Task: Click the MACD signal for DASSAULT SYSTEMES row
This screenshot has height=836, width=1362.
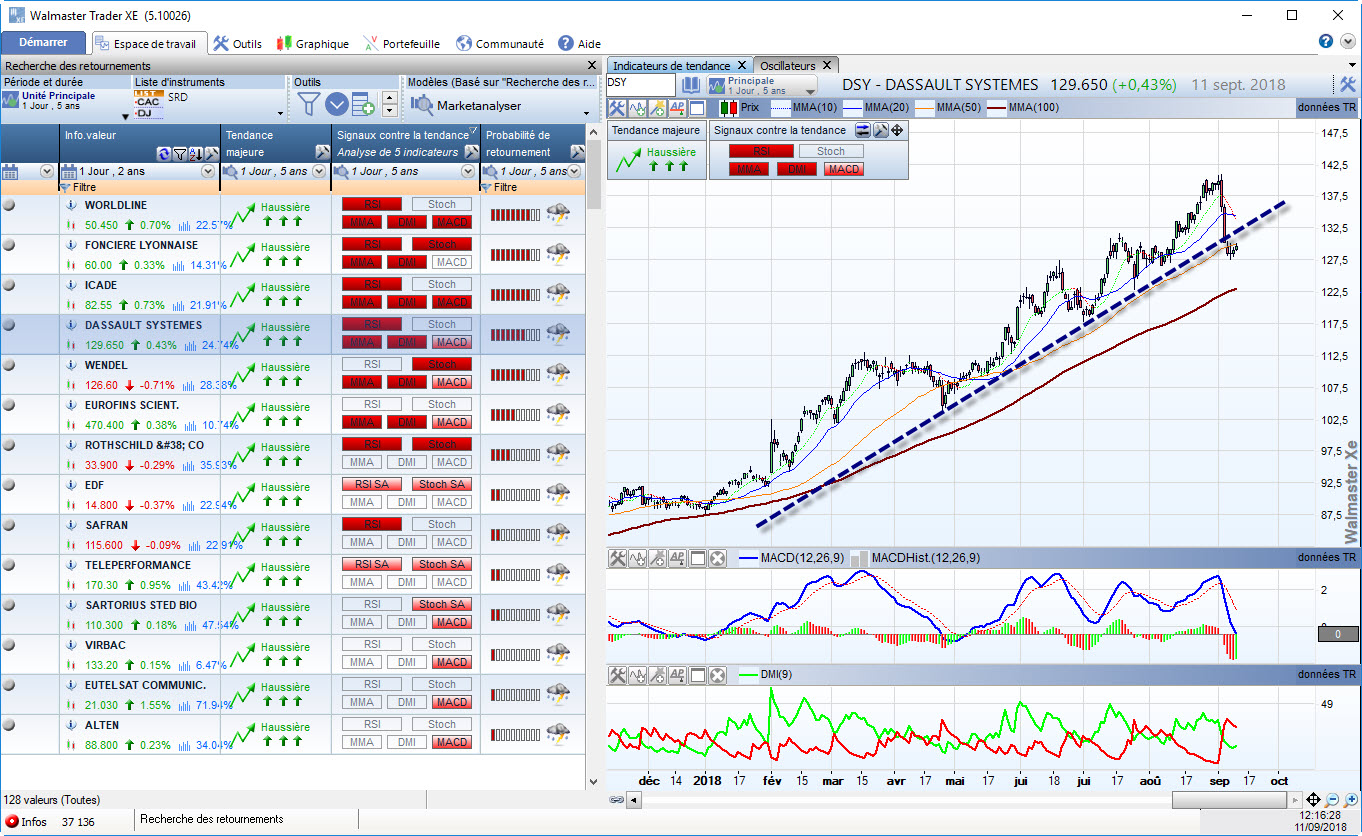Action: coord(452,342)
